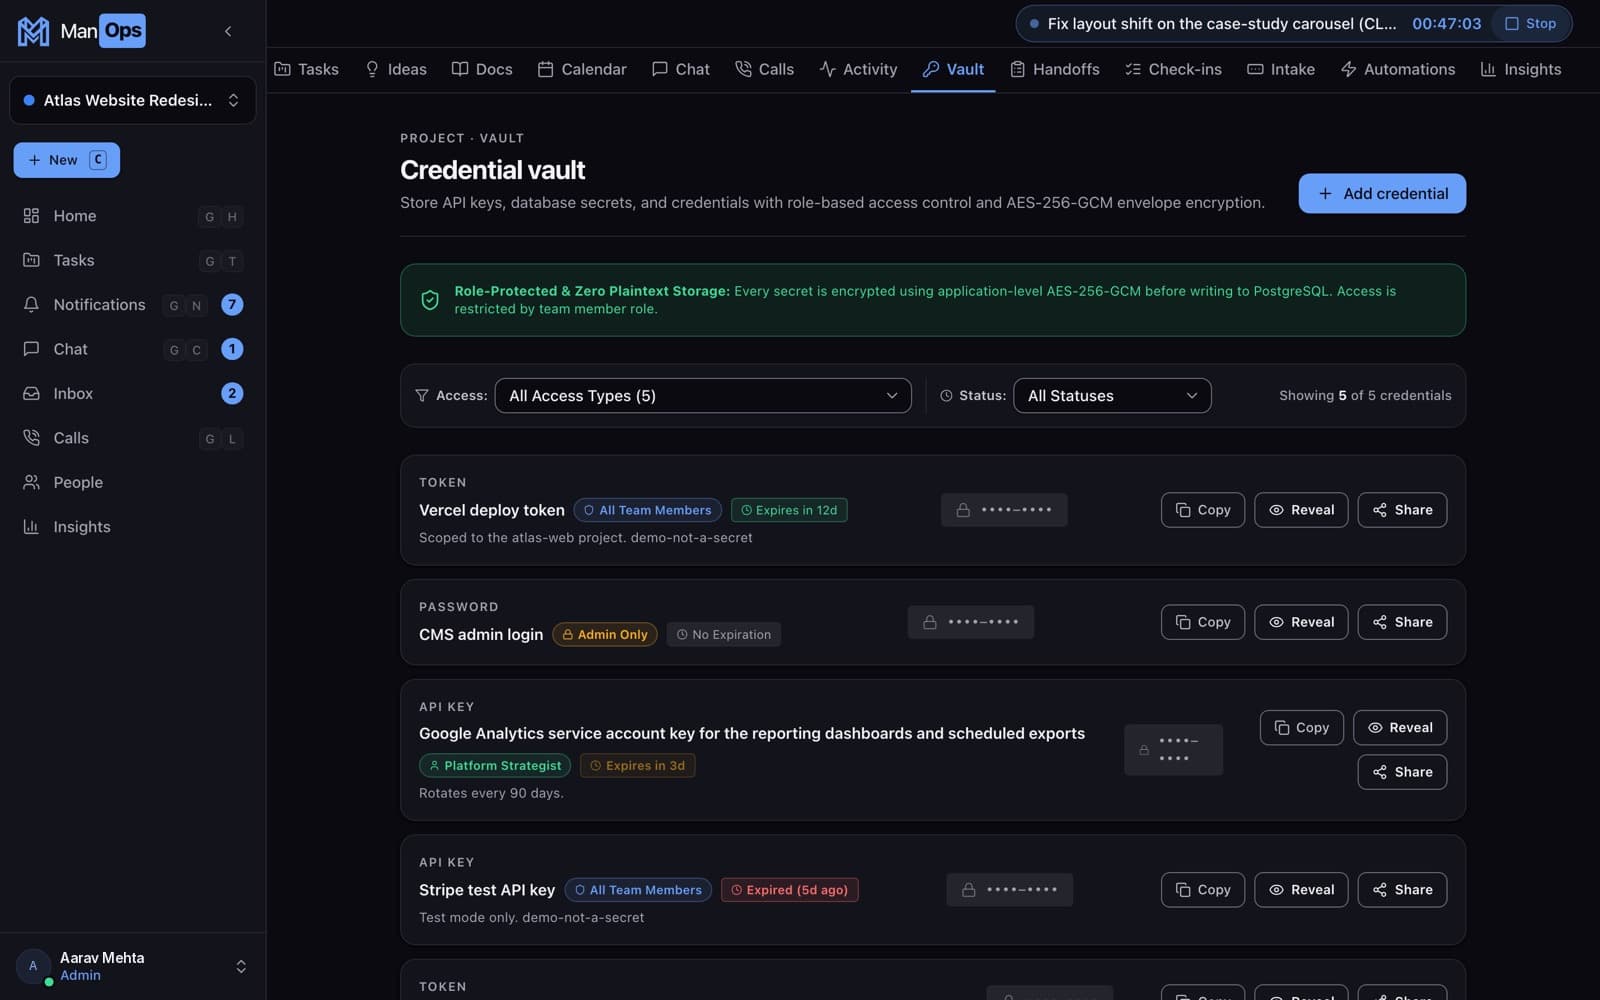Expand the Atlas Website Redesign project switcher
This screenshot has height=1000, width=1600.
132,100
